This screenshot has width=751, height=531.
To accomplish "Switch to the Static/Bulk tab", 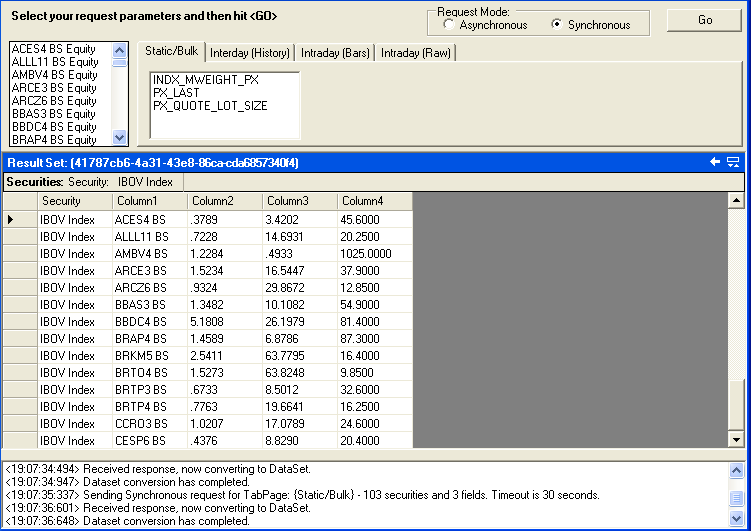I will point(171,51).
